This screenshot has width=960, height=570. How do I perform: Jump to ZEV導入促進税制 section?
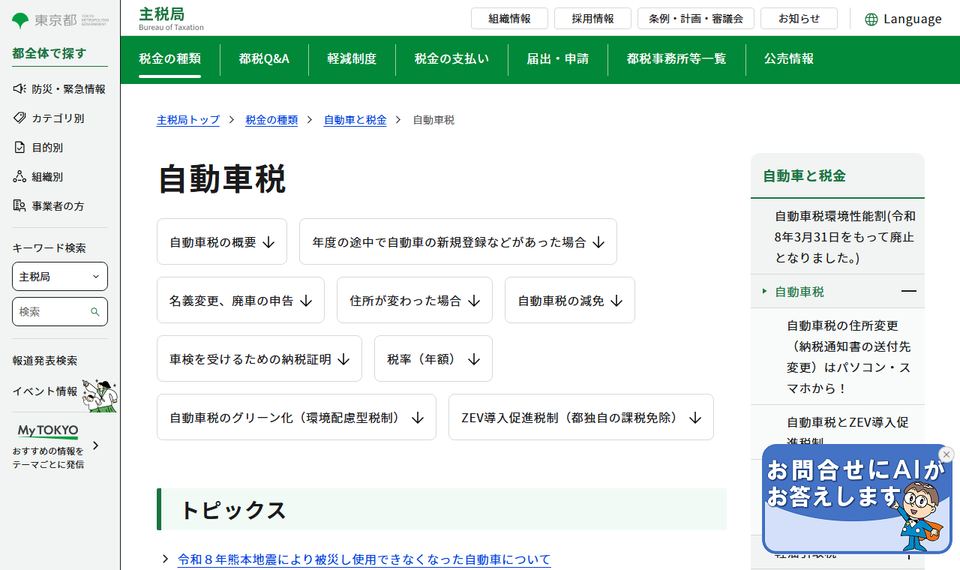[581, 418]
